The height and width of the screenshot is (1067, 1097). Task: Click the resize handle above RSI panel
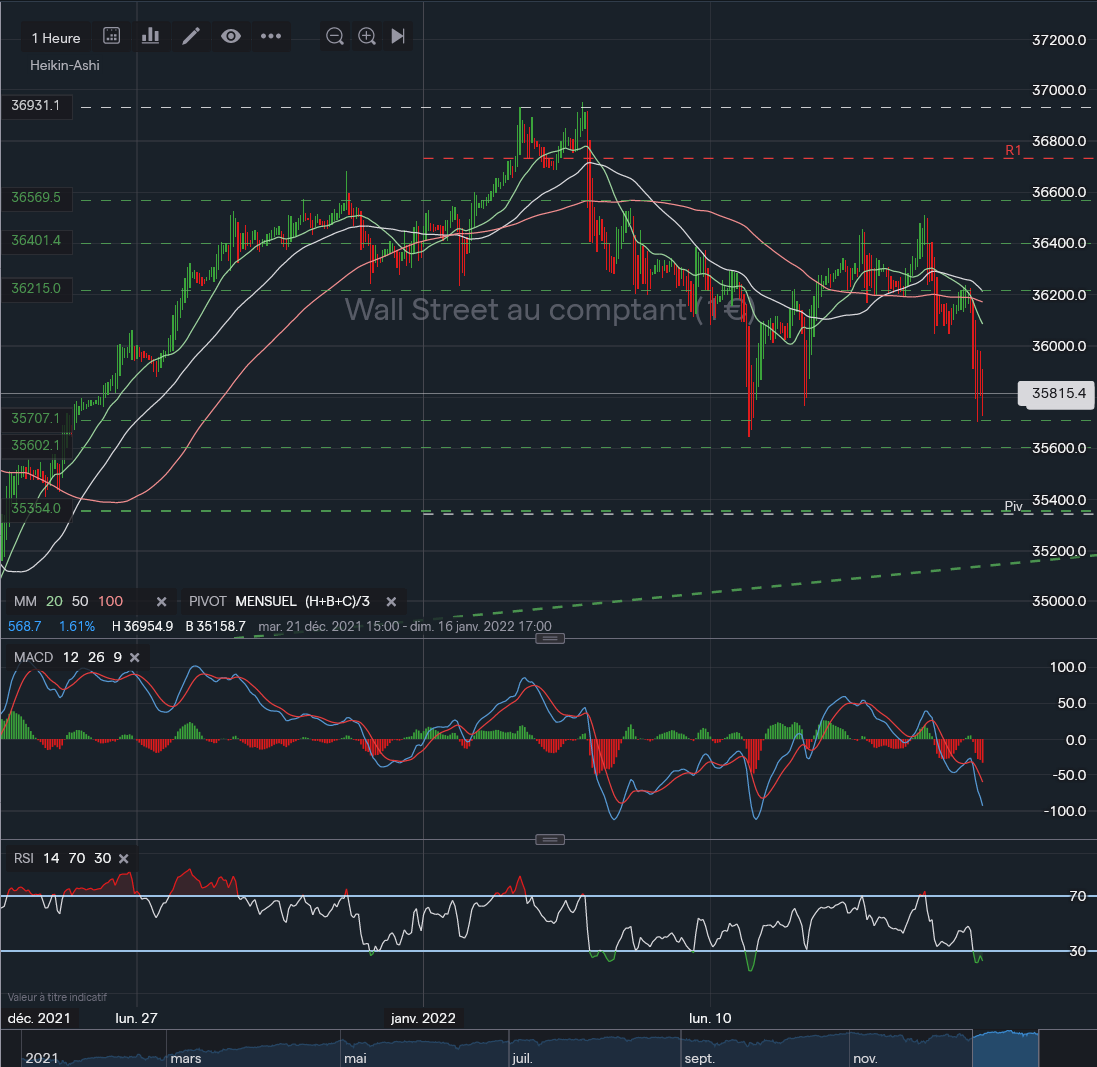click(x=550, y=840)
